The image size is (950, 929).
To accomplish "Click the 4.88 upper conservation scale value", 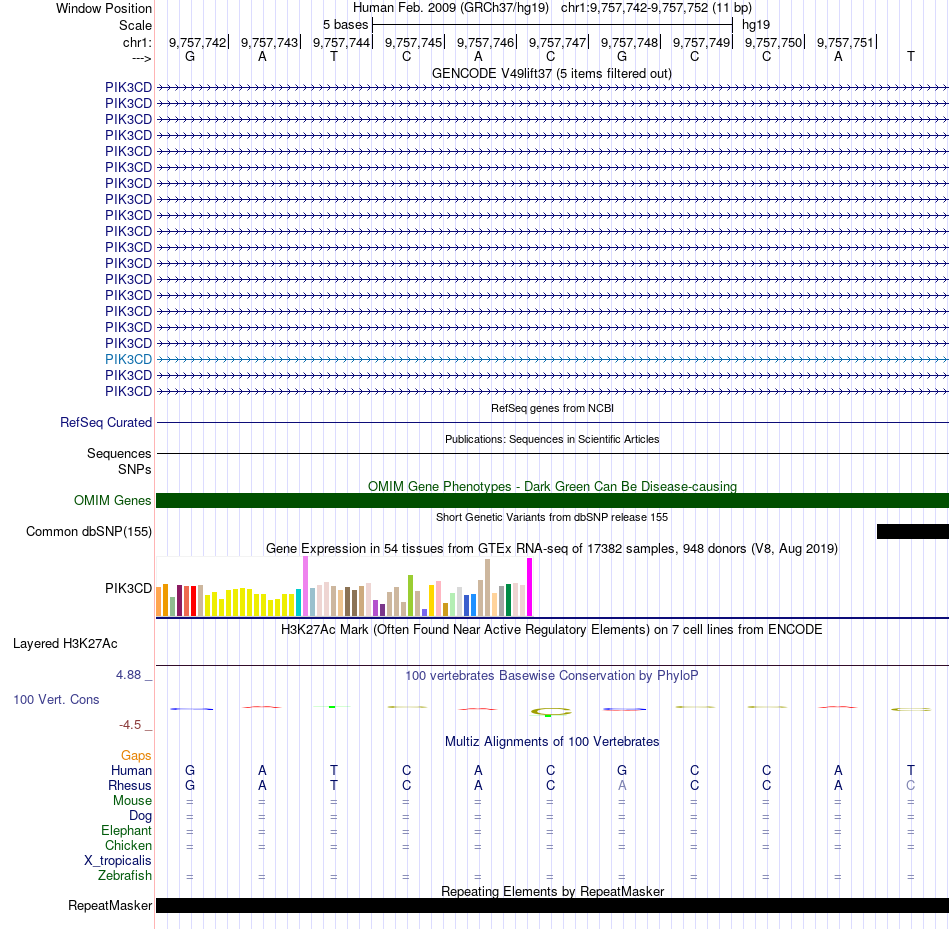I will click(x=128, y=674).
